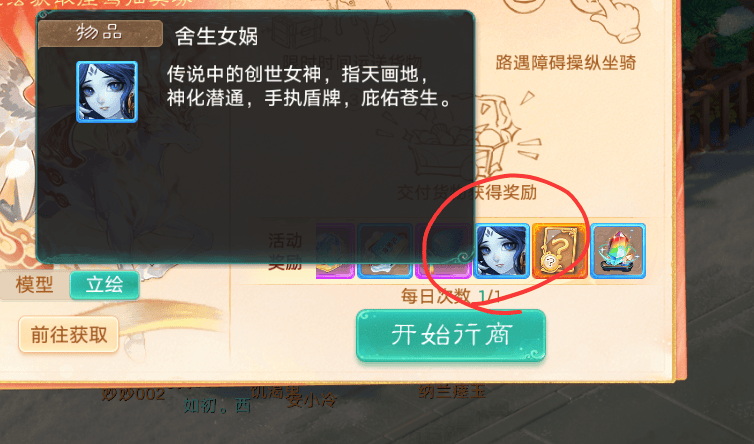Switch to the 模型 view
Image resolution: width=754 pixels, height=444 pixels.
34,285
